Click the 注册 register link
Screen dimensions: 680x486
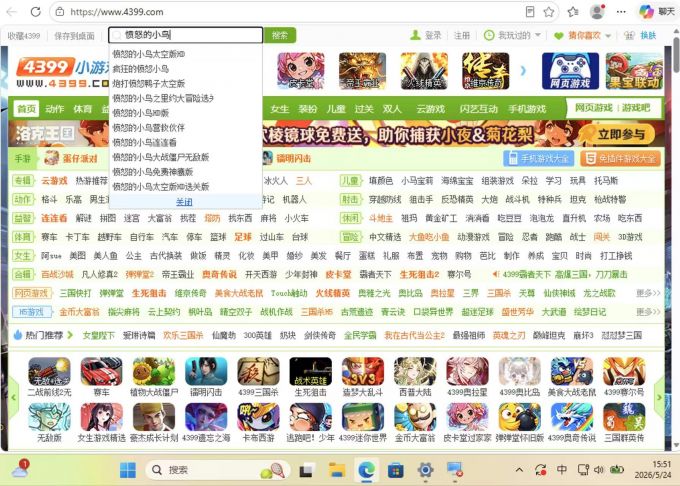(x=462, y=36)
